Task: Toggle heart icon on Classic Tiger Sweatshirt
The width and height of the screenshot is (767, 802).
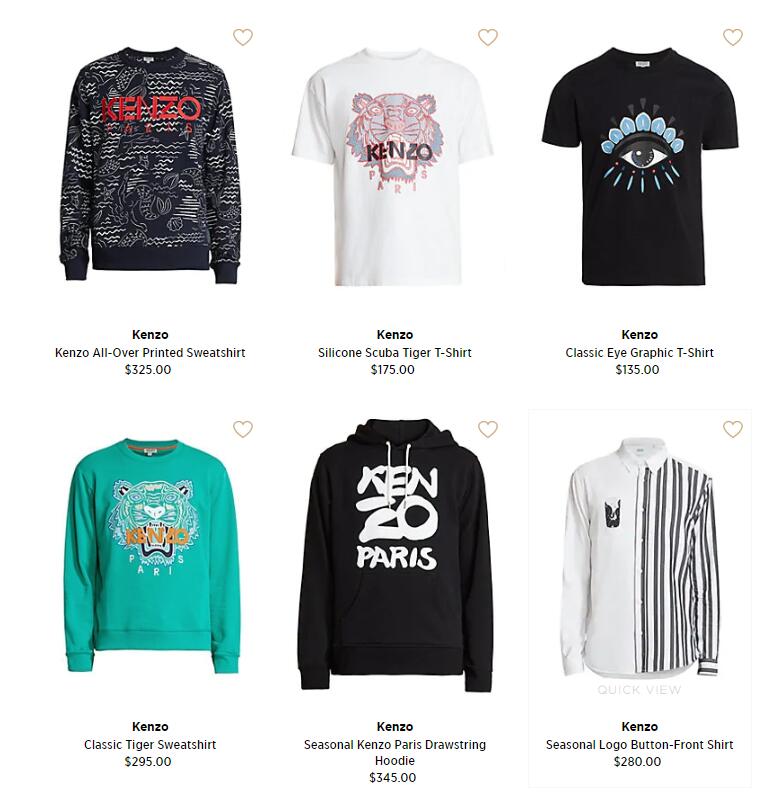Action: pos(243,429)
